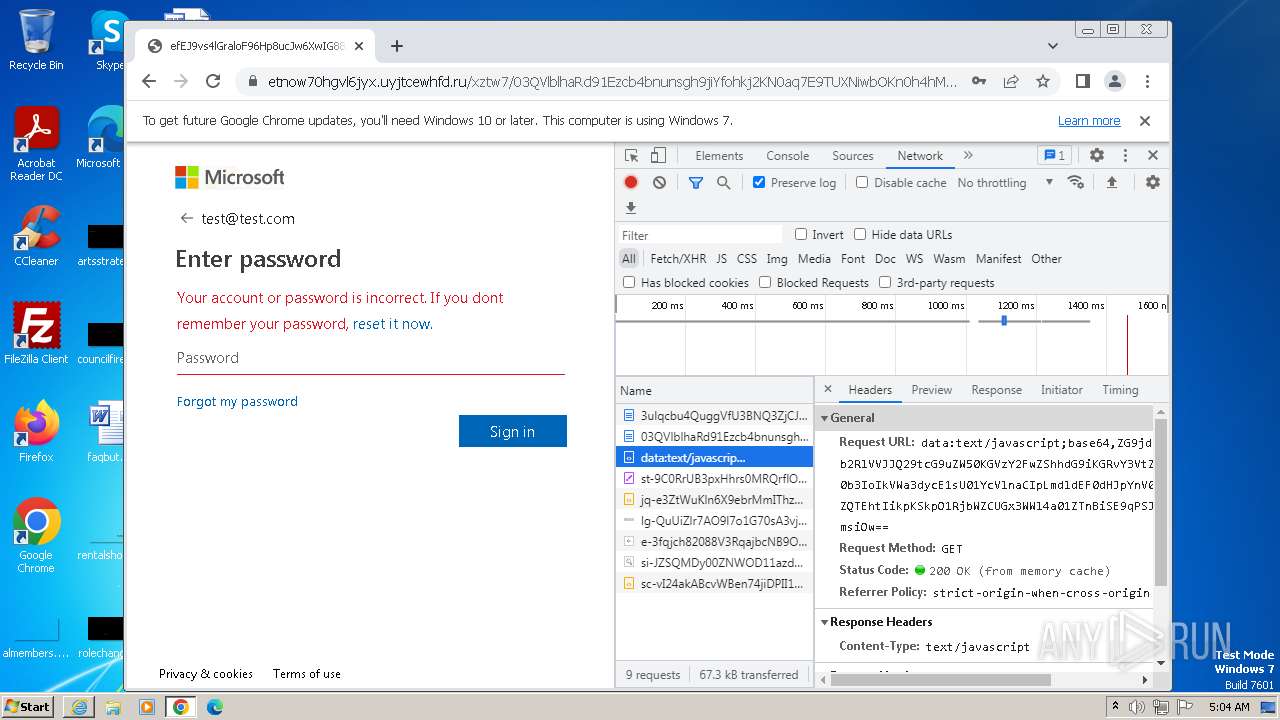This screenshot has height=720, width=1280.
Task: Select the Fetch/XHR type filter
Action: coord(678,258)
